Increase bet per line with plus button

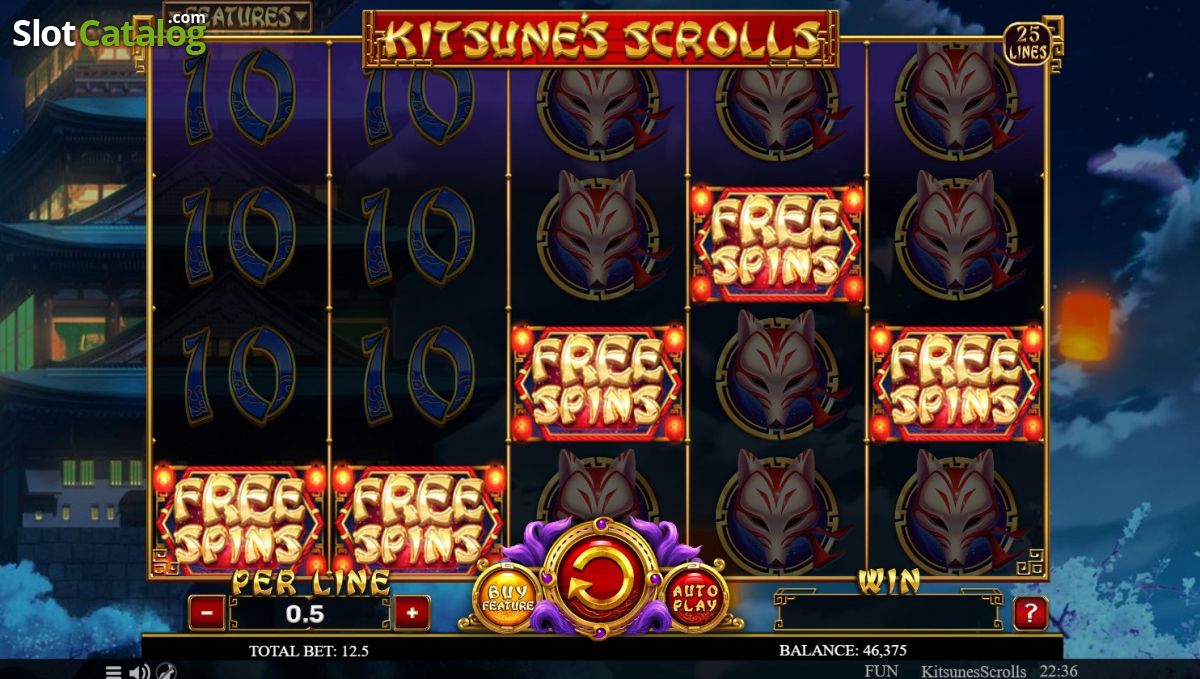pyautogui.click(x=412, y=612)
